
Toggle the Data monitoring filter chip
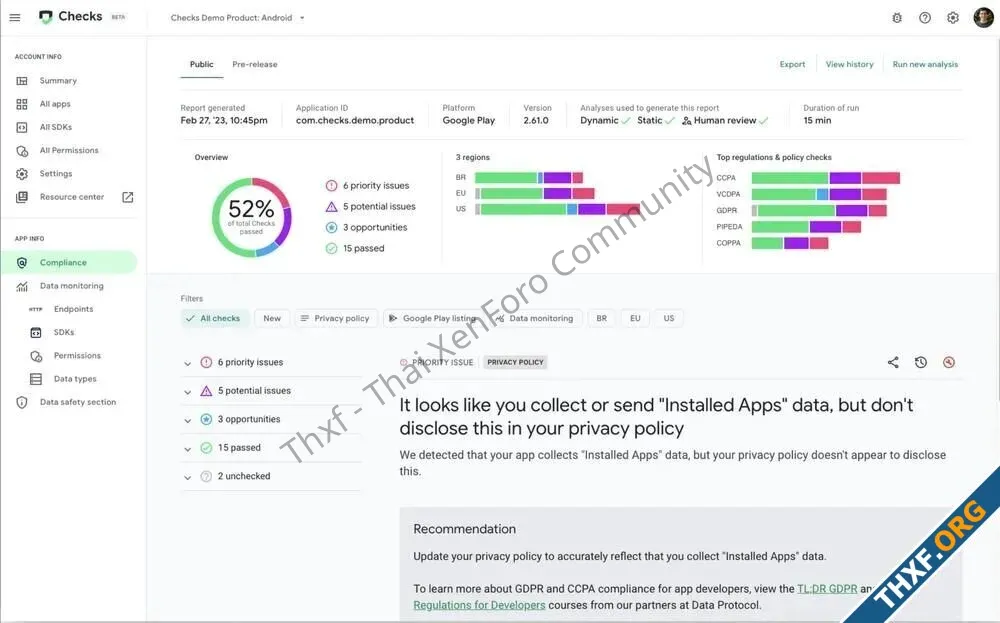point(534,318)
